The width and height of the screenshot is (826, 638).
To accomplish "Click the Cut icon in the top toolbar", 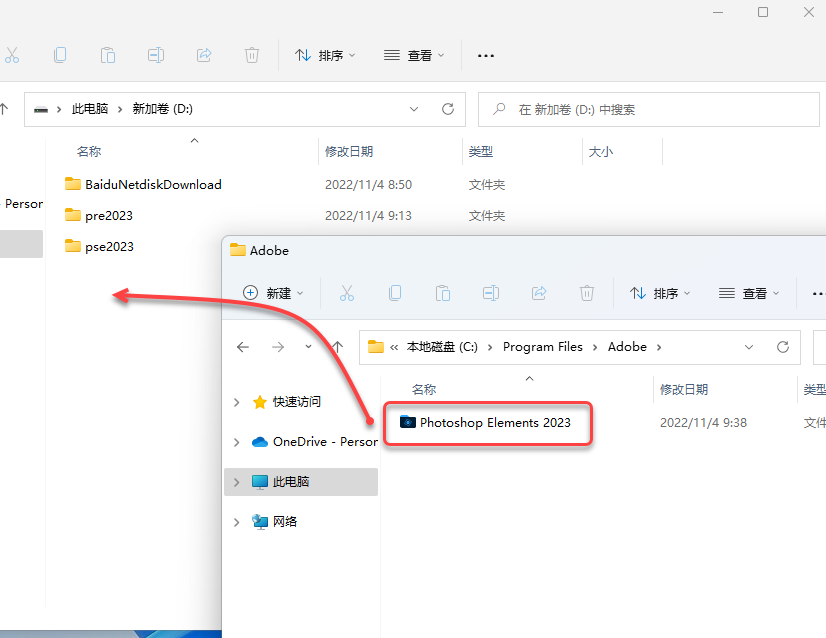I will [x=13, y=55].
